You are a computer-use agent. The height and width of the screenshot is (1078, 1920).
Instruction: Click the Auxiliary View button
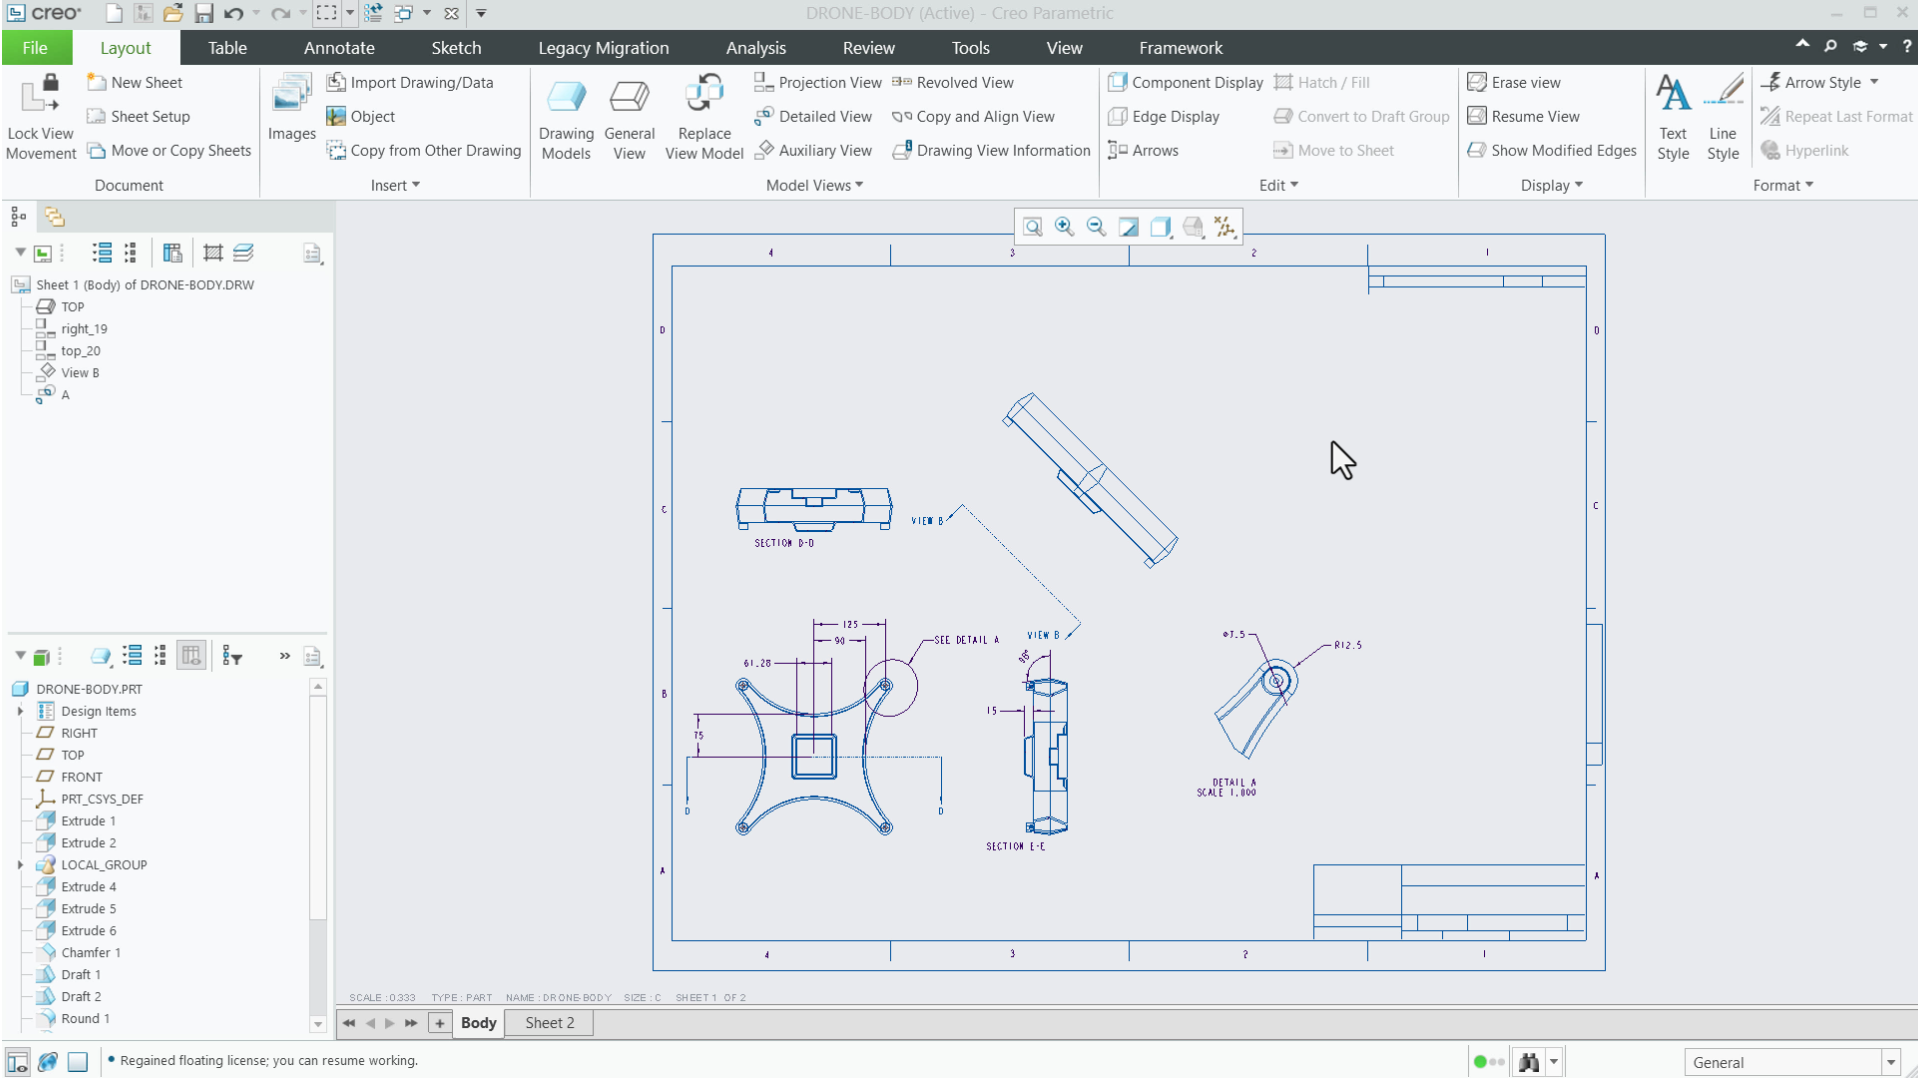[813, 150]
